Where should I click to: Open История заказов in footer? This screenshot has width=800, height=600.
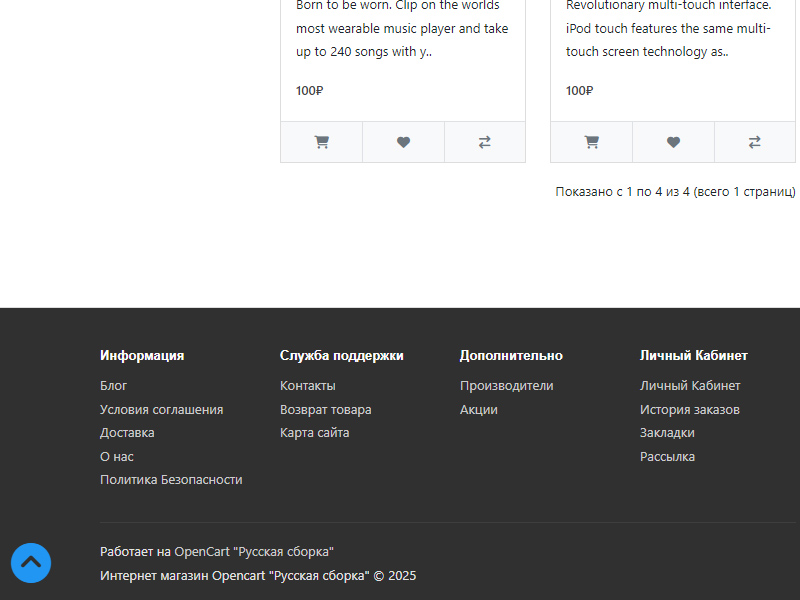[x=689, y=410]
